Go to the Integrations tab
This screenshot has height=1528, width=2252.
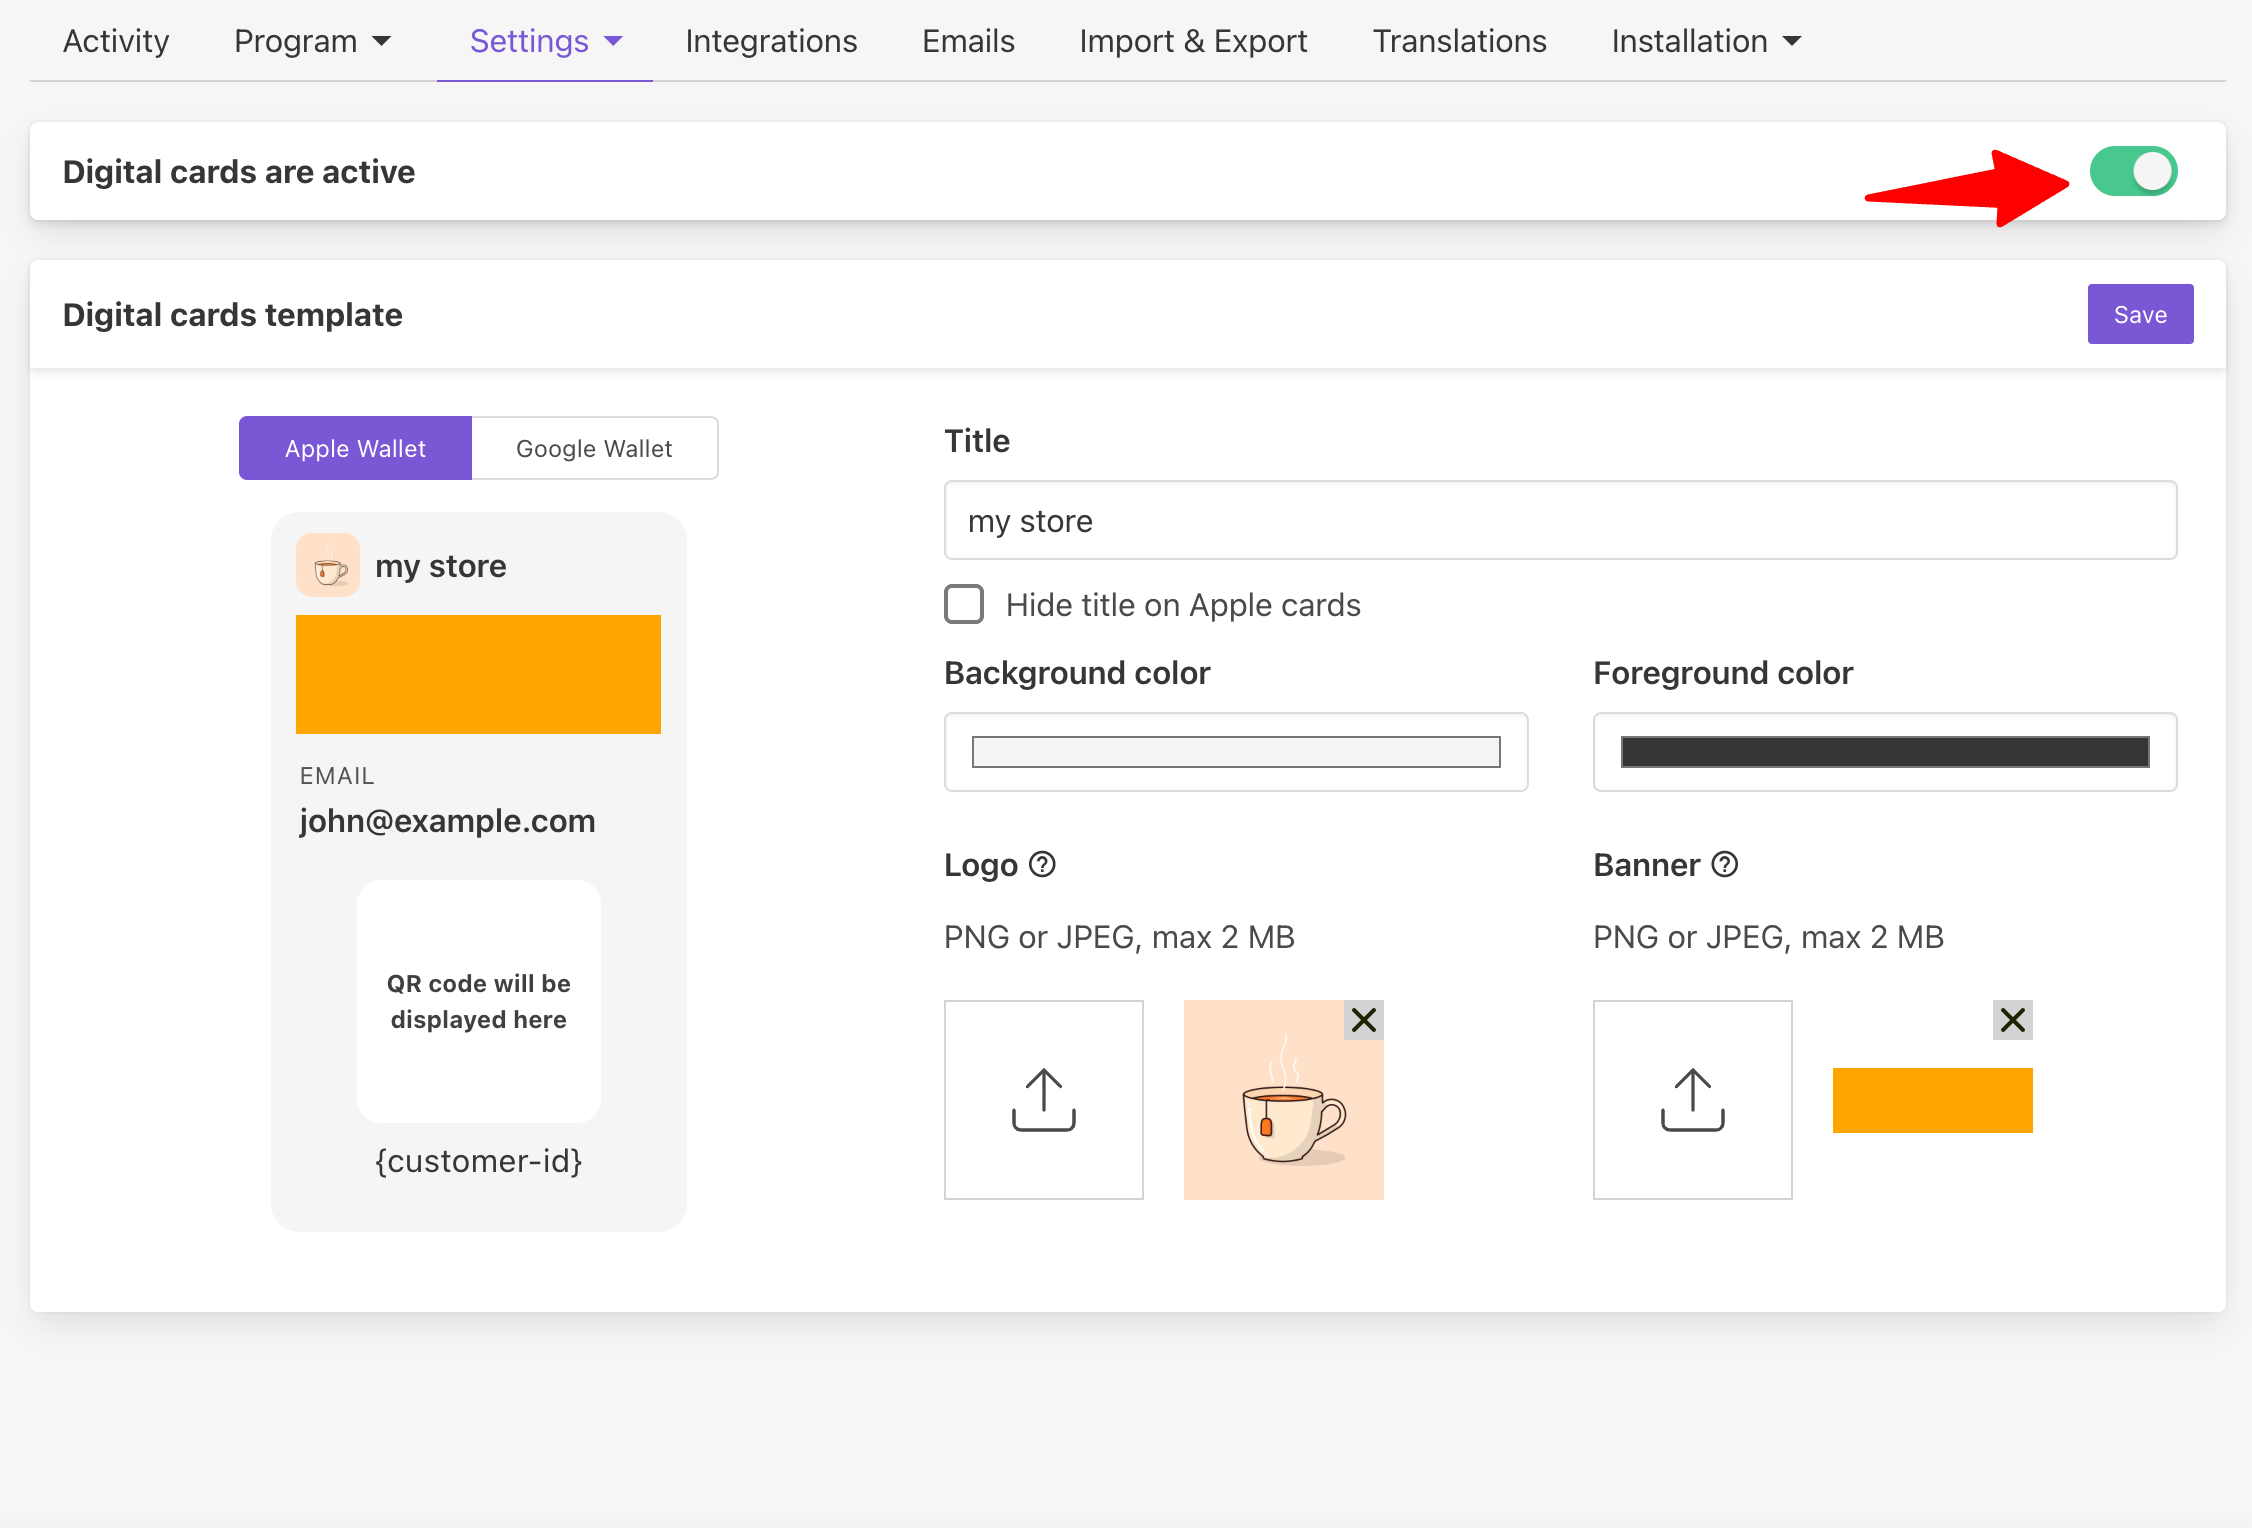(x=771, y=41)
